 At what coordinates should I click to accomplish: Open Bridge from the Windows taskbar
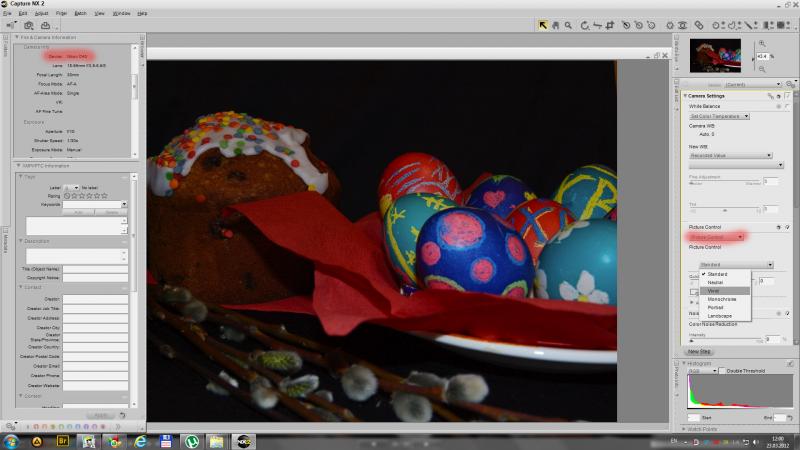coord(62,441)
